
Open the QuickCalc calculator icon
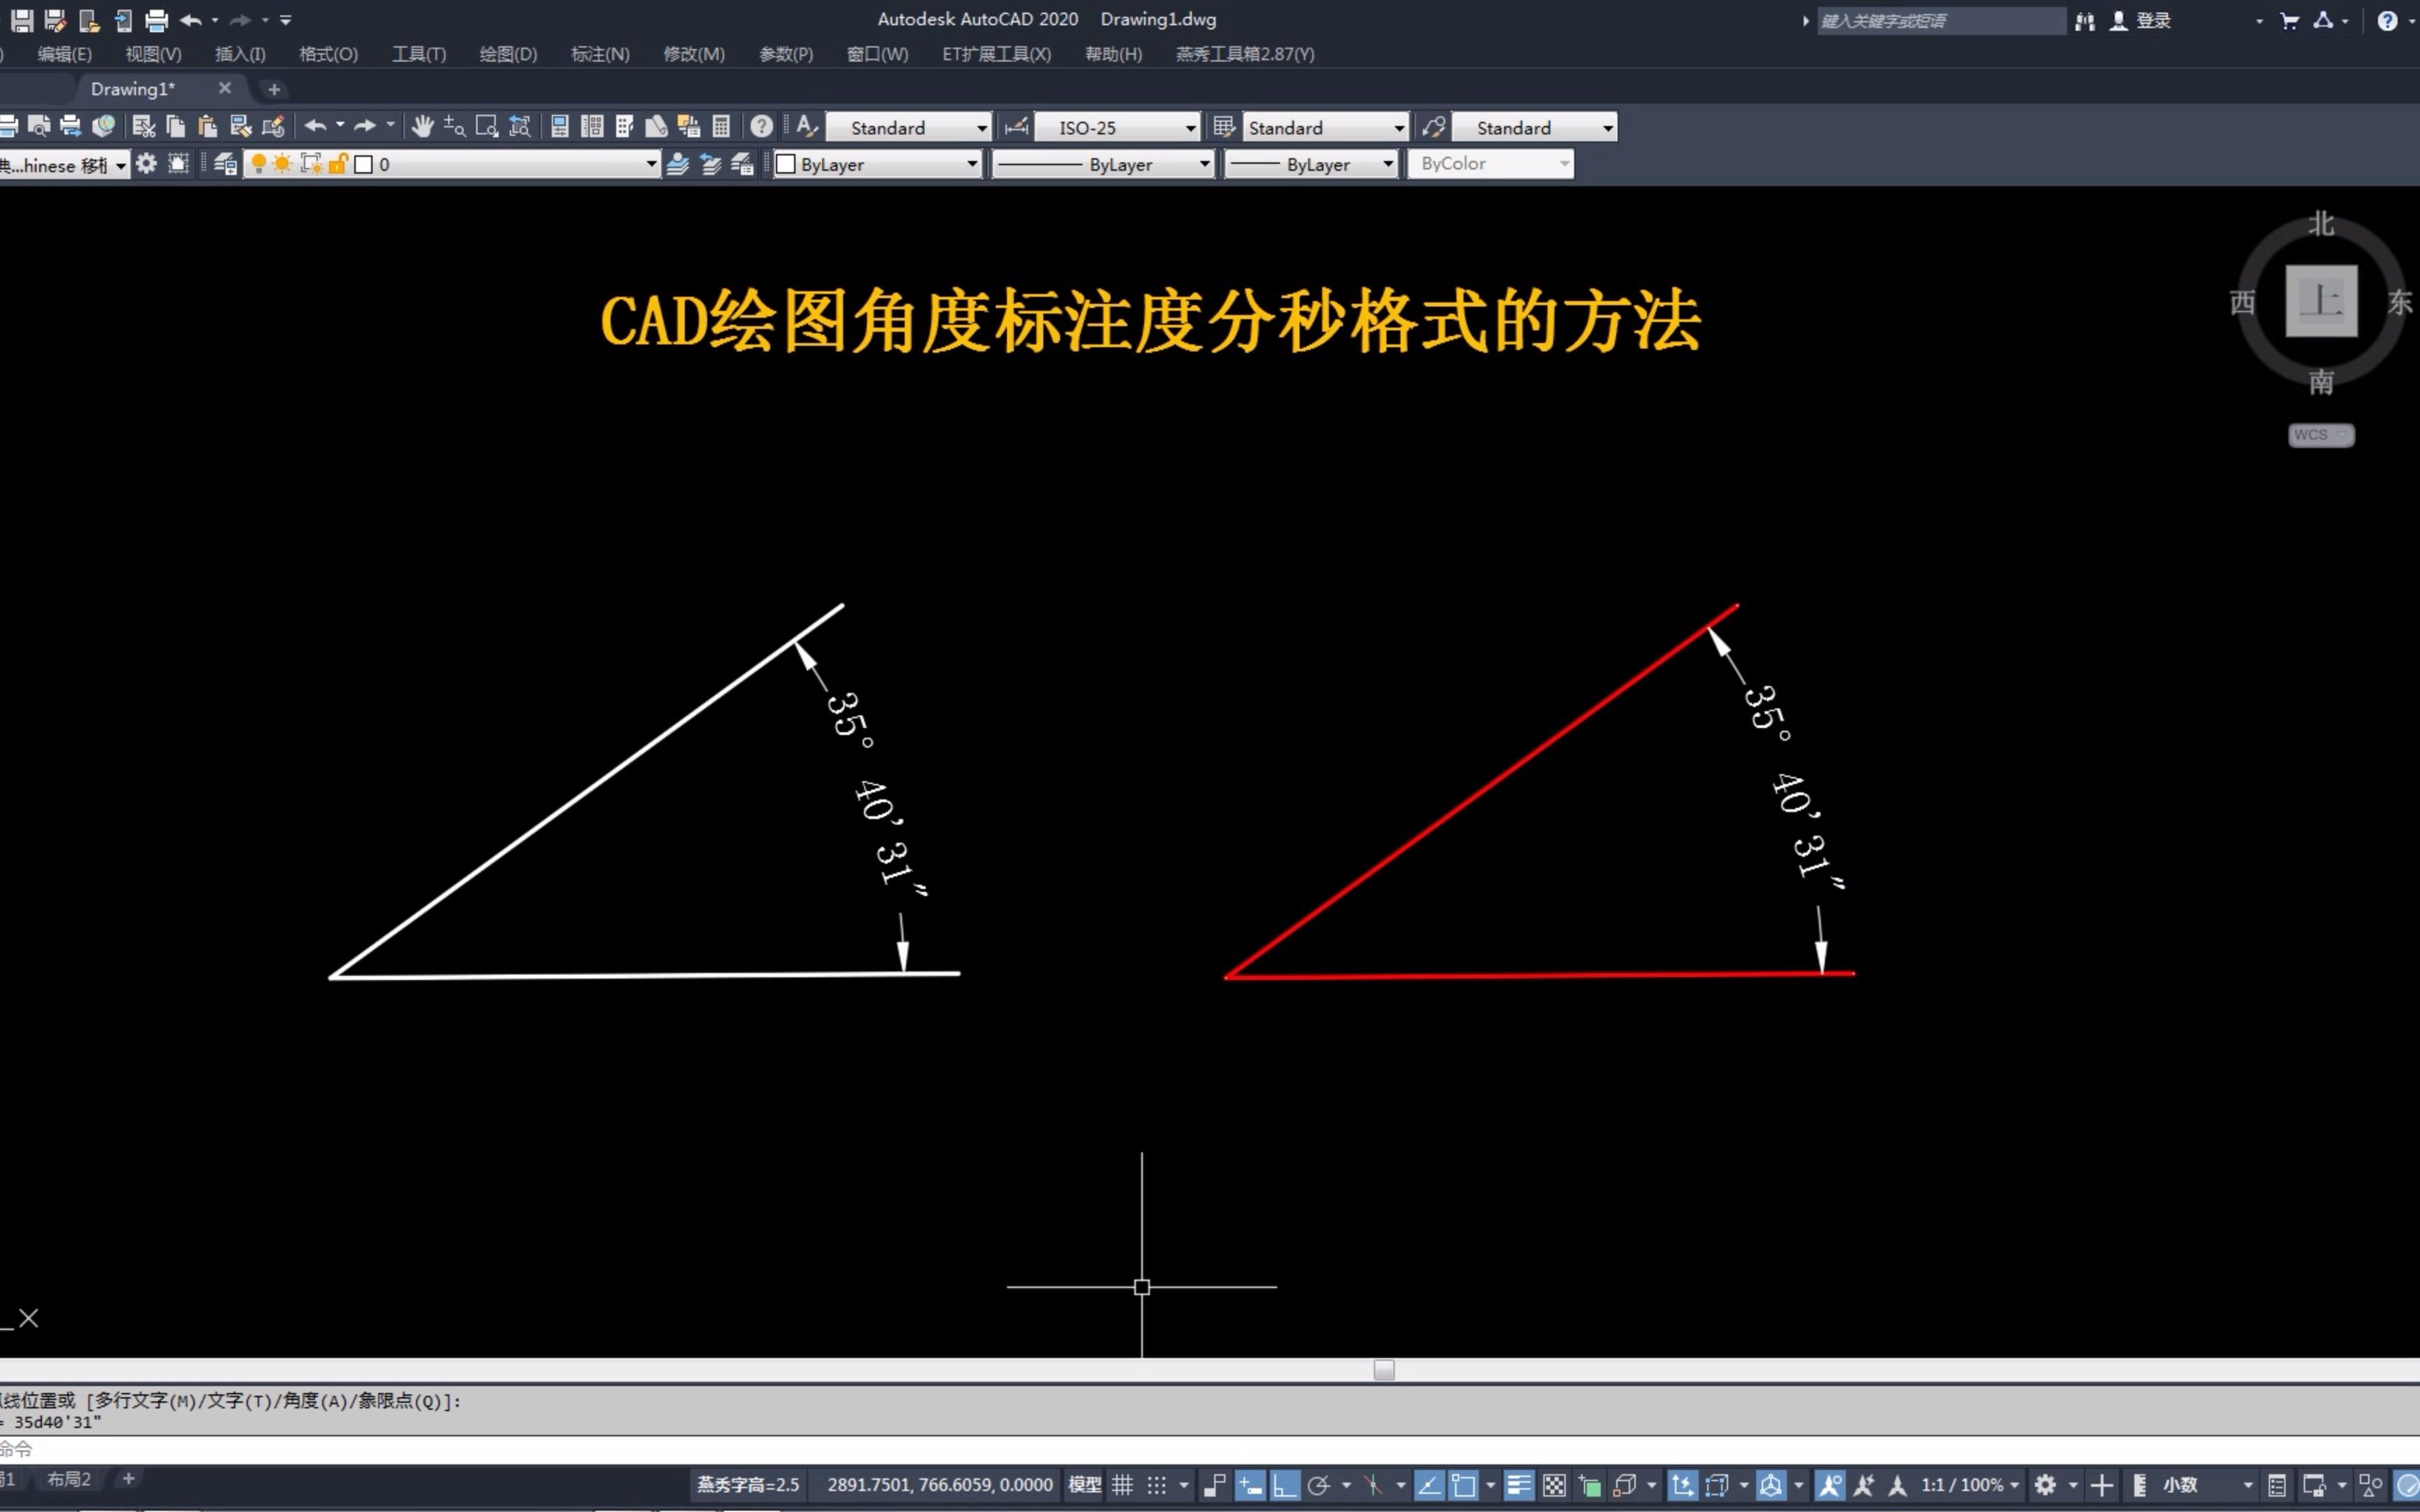pos(721,126)
